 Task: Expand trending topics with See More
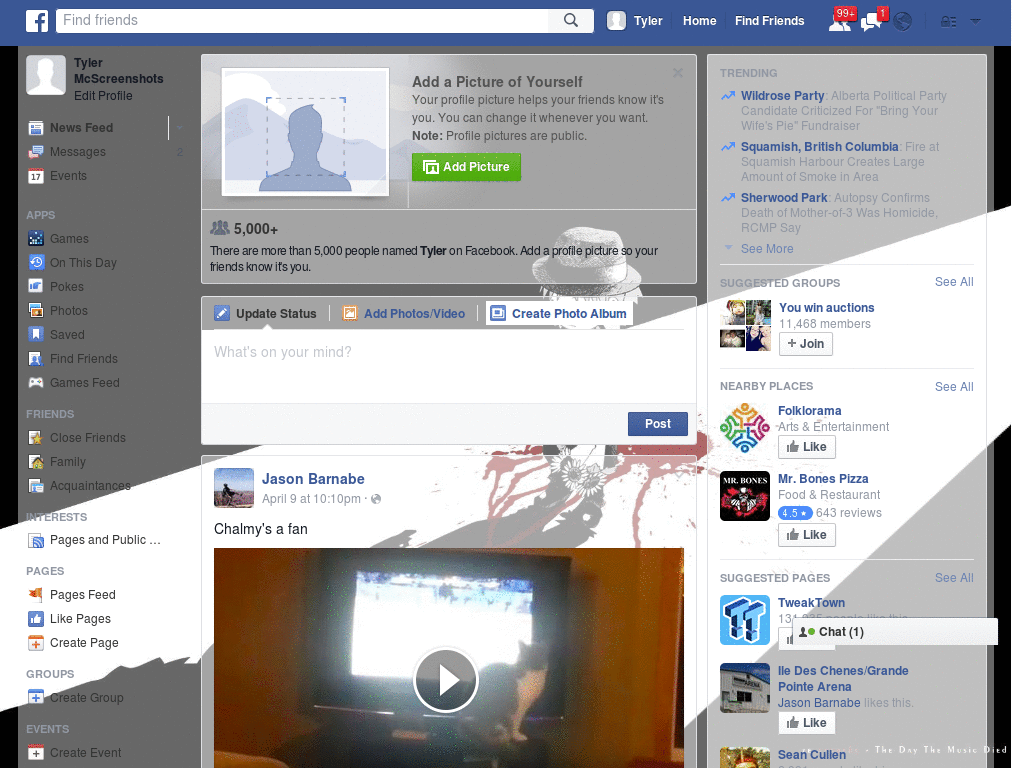tap(767, 249)
